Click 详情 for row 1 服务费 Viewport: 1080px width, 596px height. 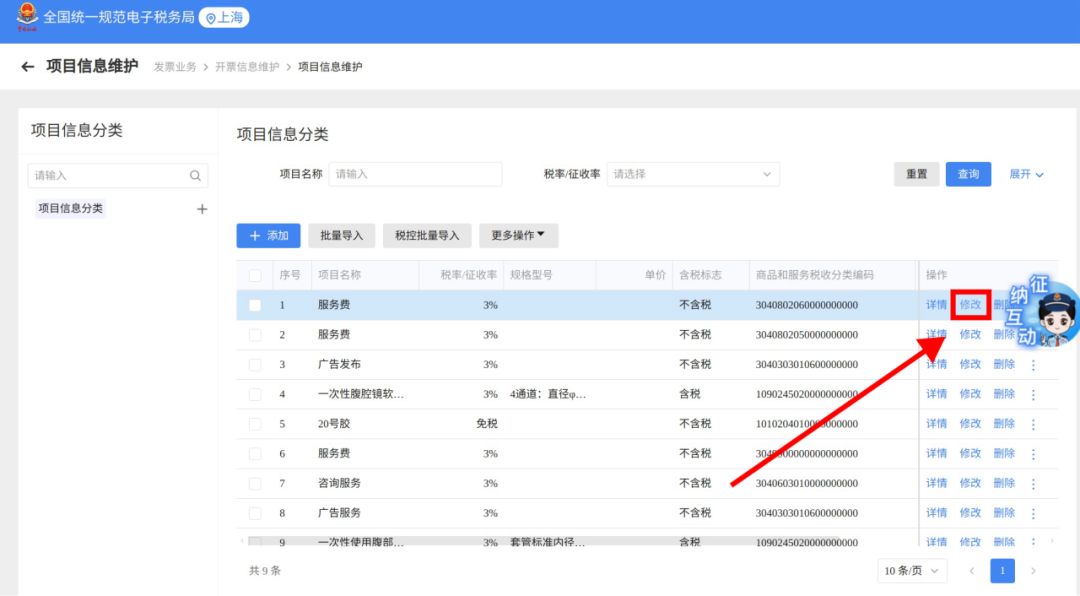pyautogui.click(x=937, y=305)
